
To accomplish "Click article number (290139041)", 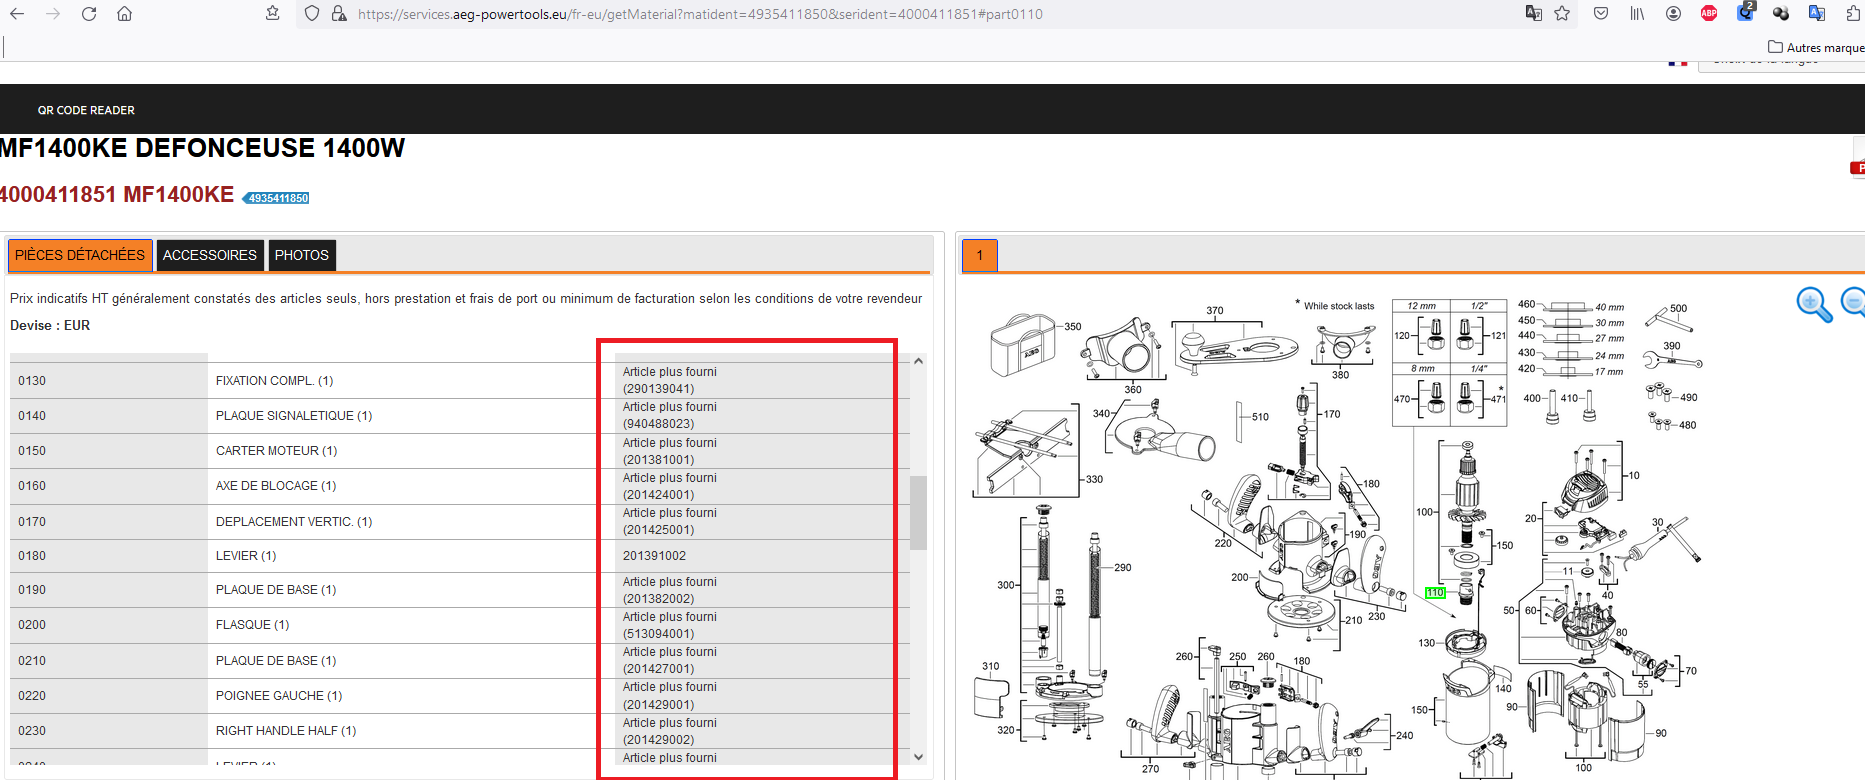I will tap(658, 389).
